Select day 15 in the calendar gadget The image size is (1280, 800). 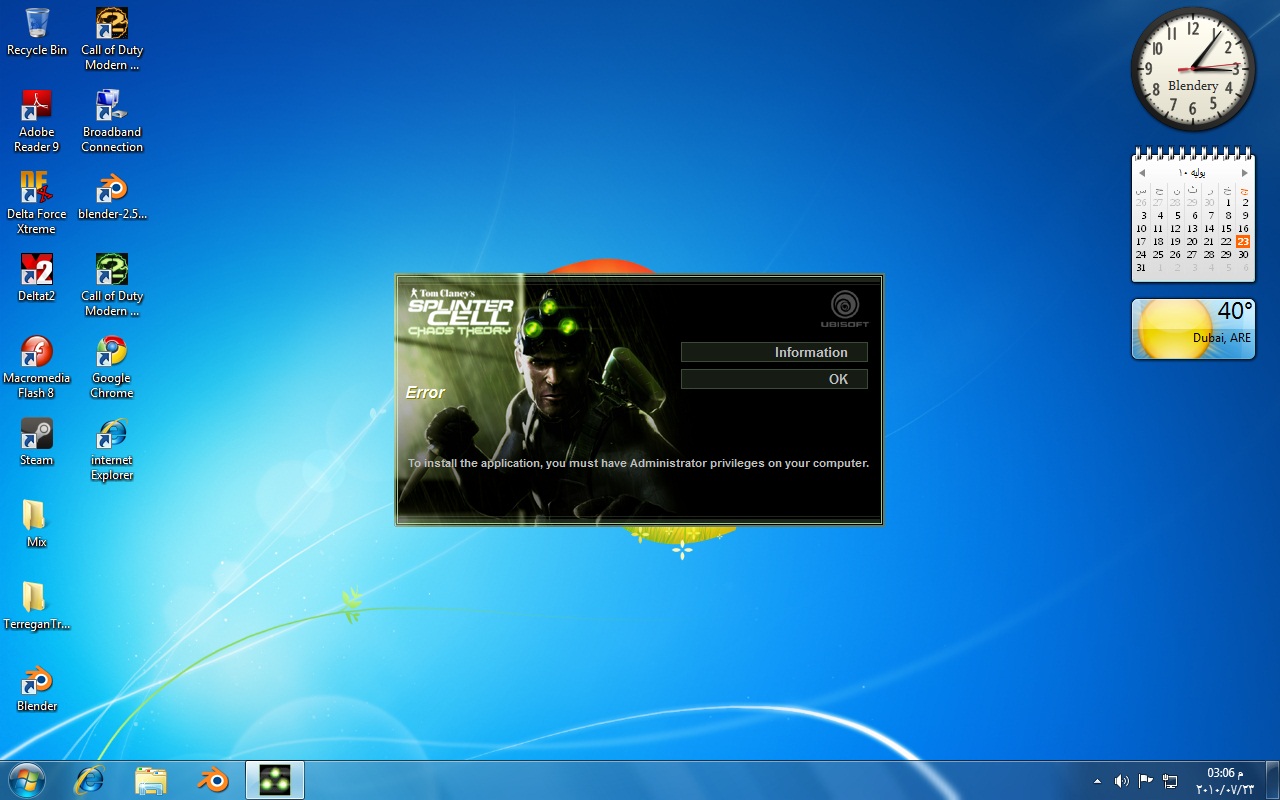[1226, 228]
